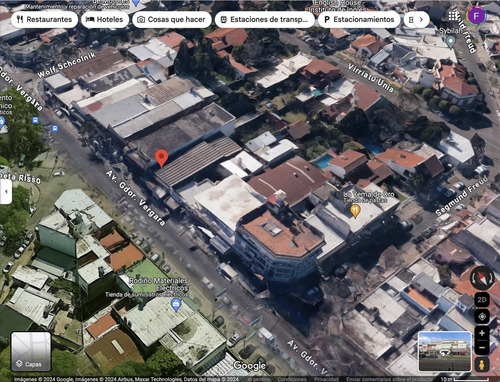Click the Rodiño Materiales Eléctricos label text
The width and height of the screenshot is (500, 382).
click(159, 284)
